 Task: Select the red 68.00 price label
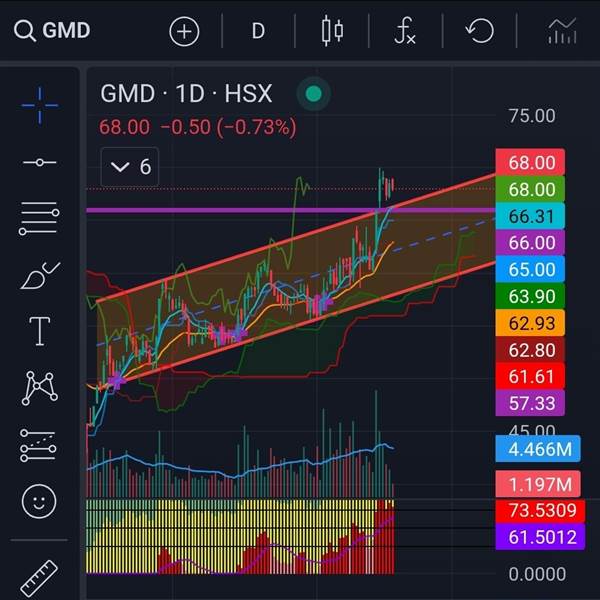click(x=530, y=163)
